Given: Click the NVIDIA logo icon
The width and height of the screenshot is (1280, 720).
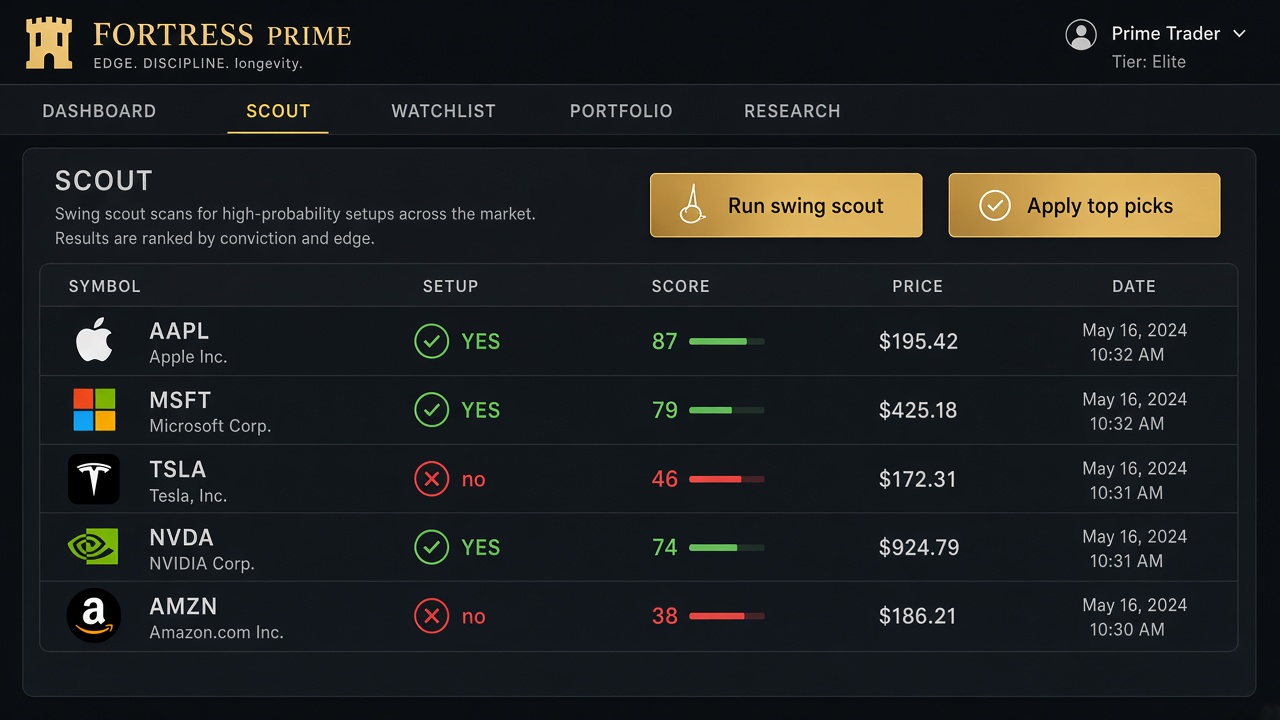Looking at the screenshot, I should pyautogui.click(x=93, y=547).
